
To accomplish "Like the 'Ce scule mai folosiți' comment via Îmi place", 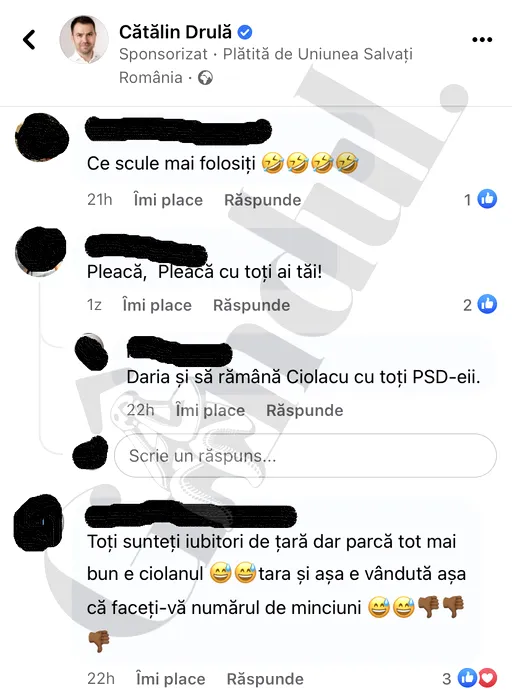I will [168, 200].
